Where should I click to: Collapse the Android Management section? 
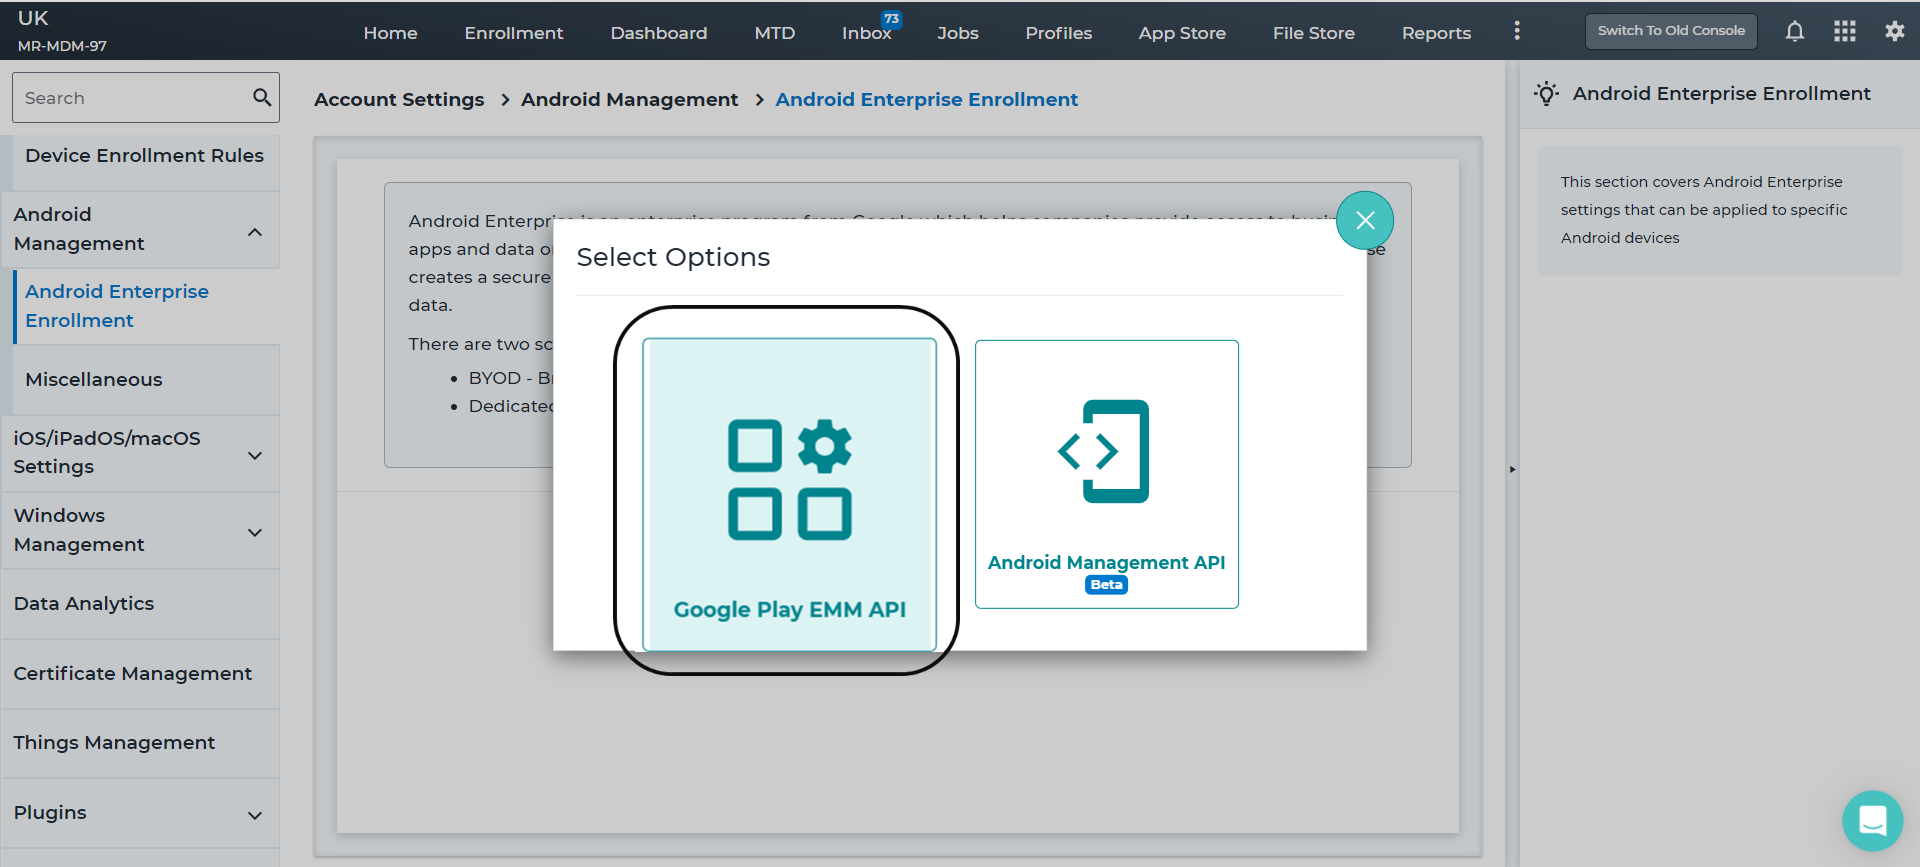coord(255,232)
